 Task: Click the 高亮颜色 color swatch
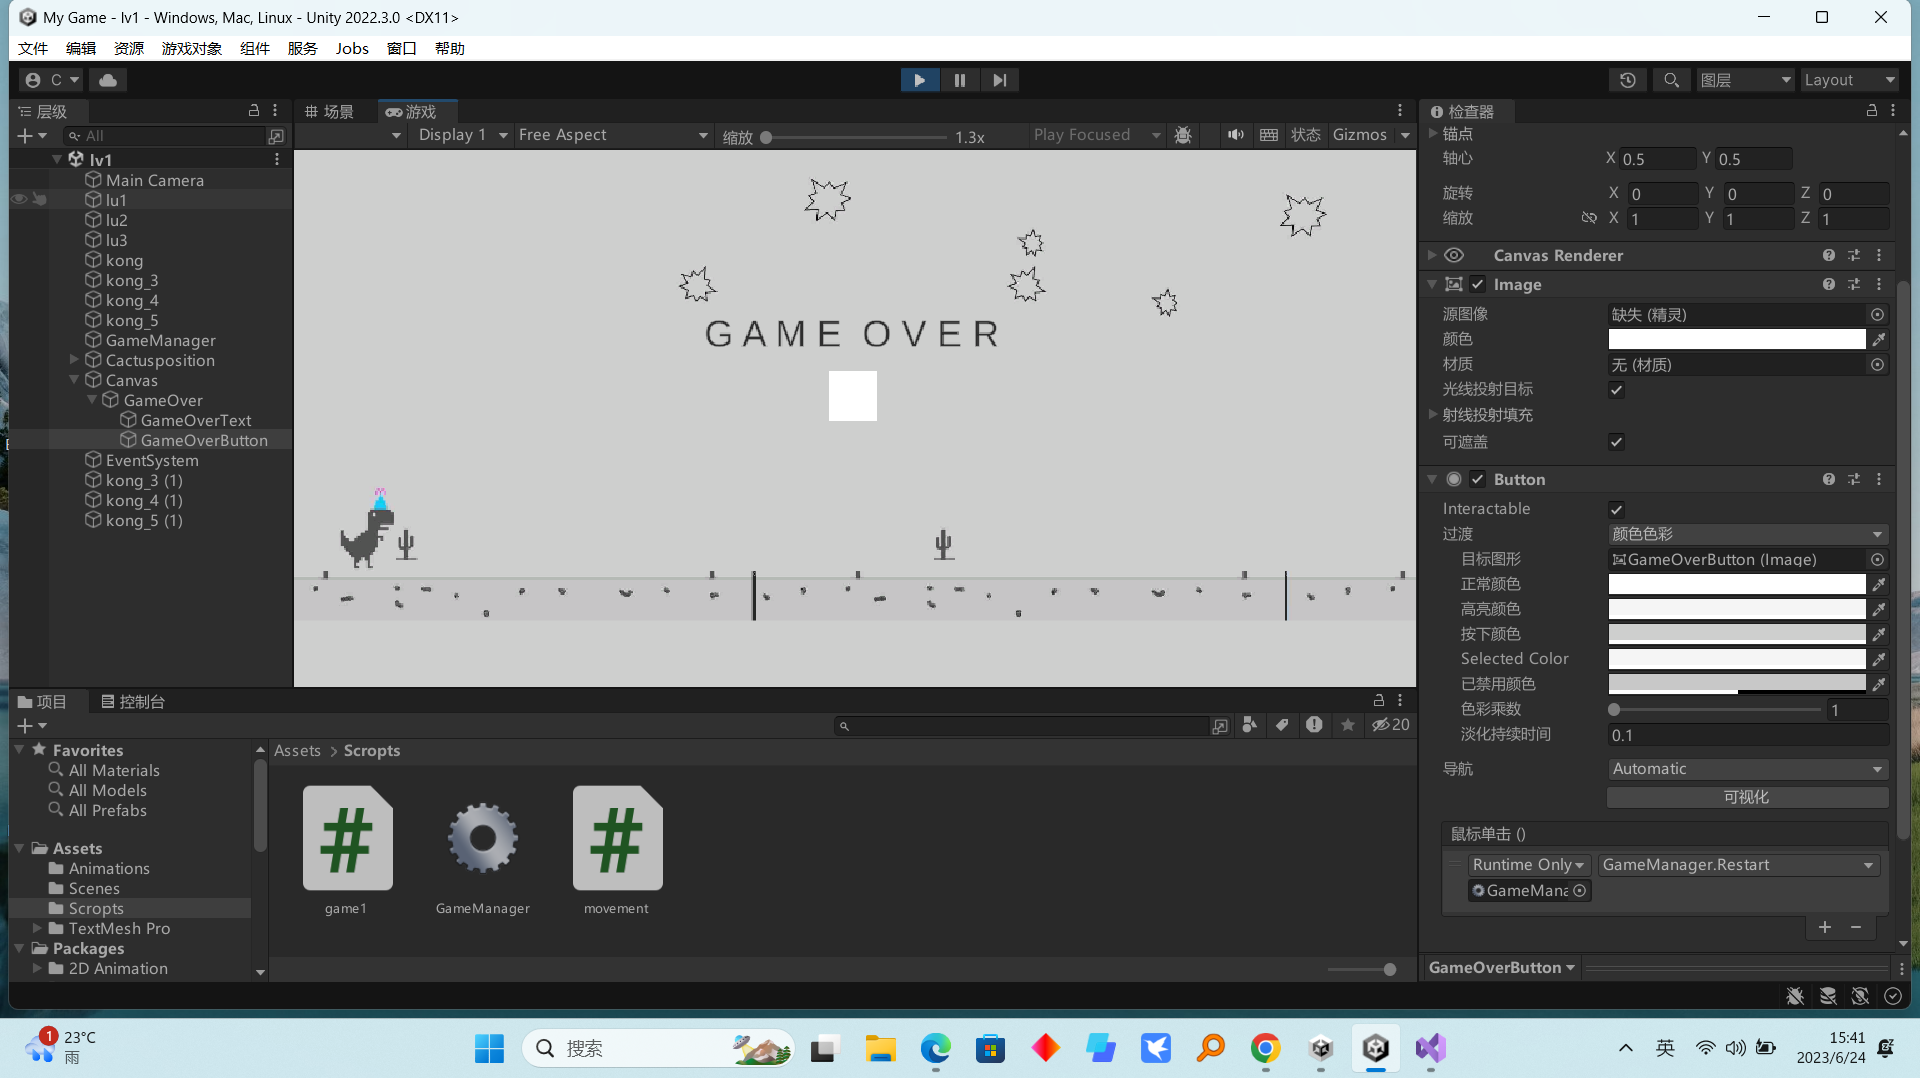tap(1737, 609)
